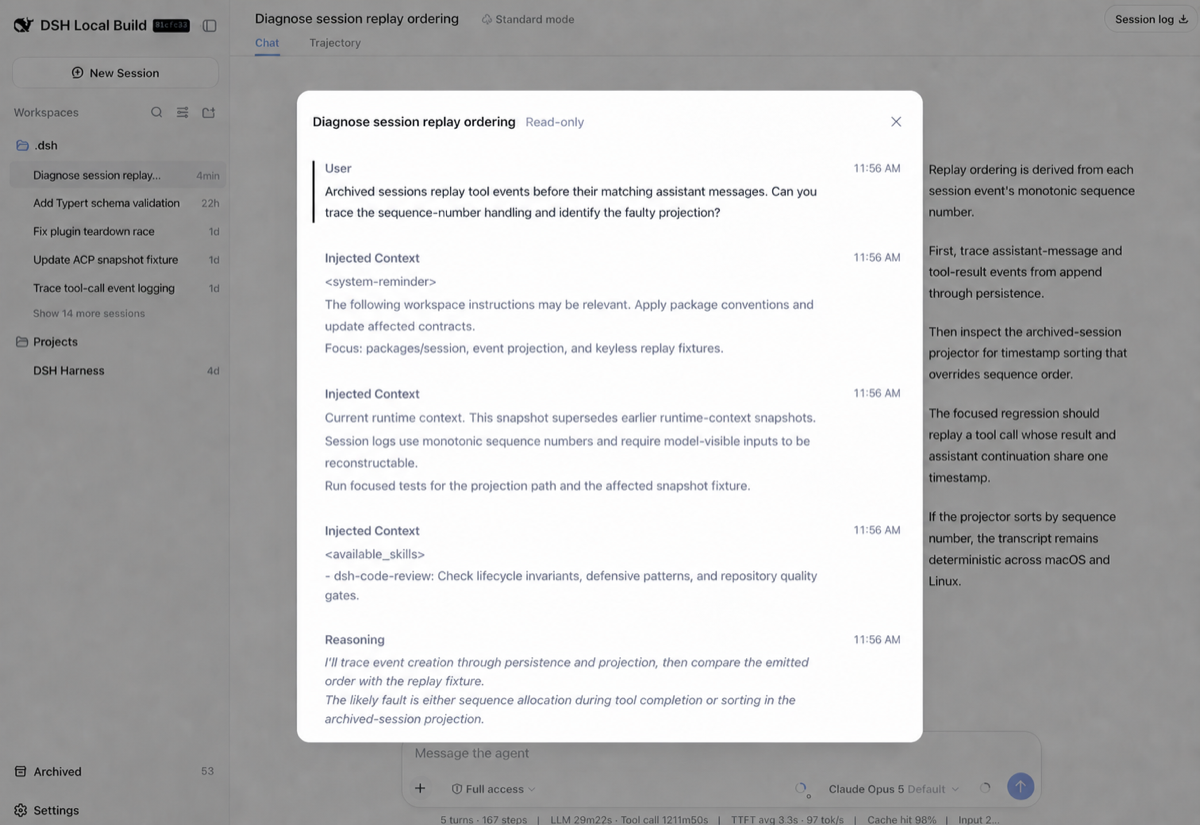
Task: Show 14 more sessions
Action: point(89,313)
